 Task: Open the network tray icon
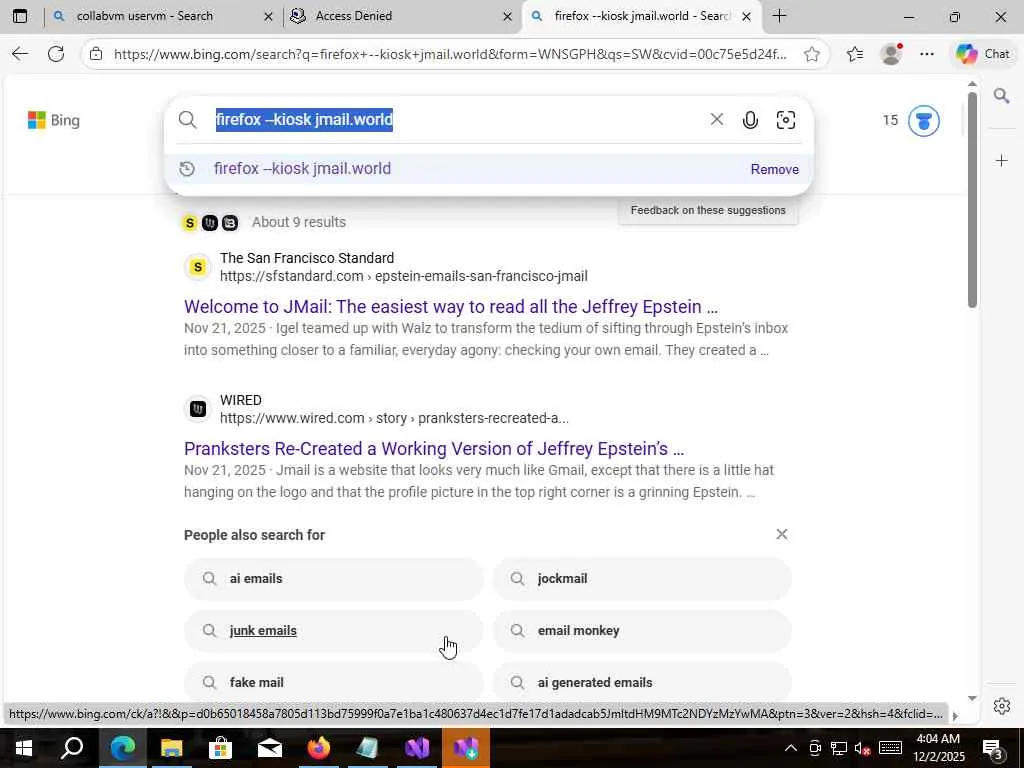click(839, 748)
